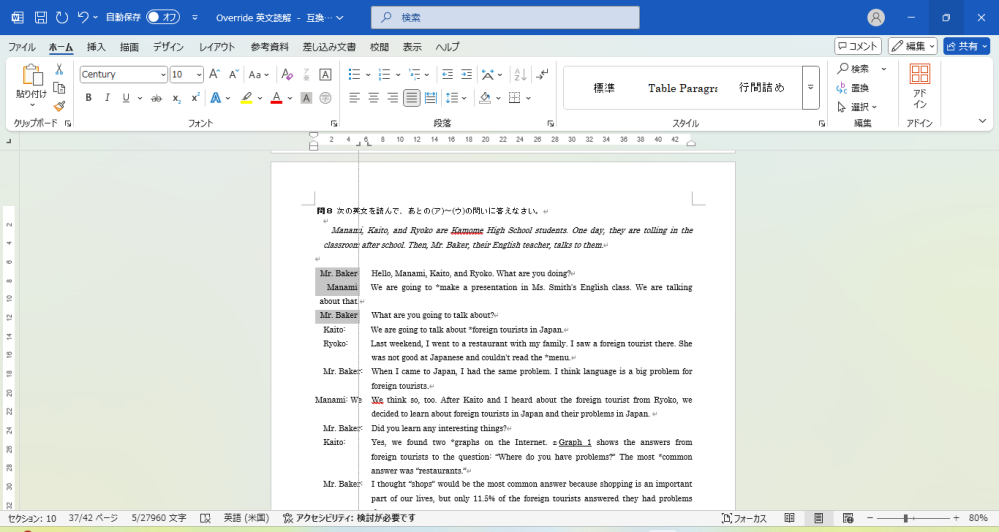Click the user account avatar icon

(x=876, y=18)
